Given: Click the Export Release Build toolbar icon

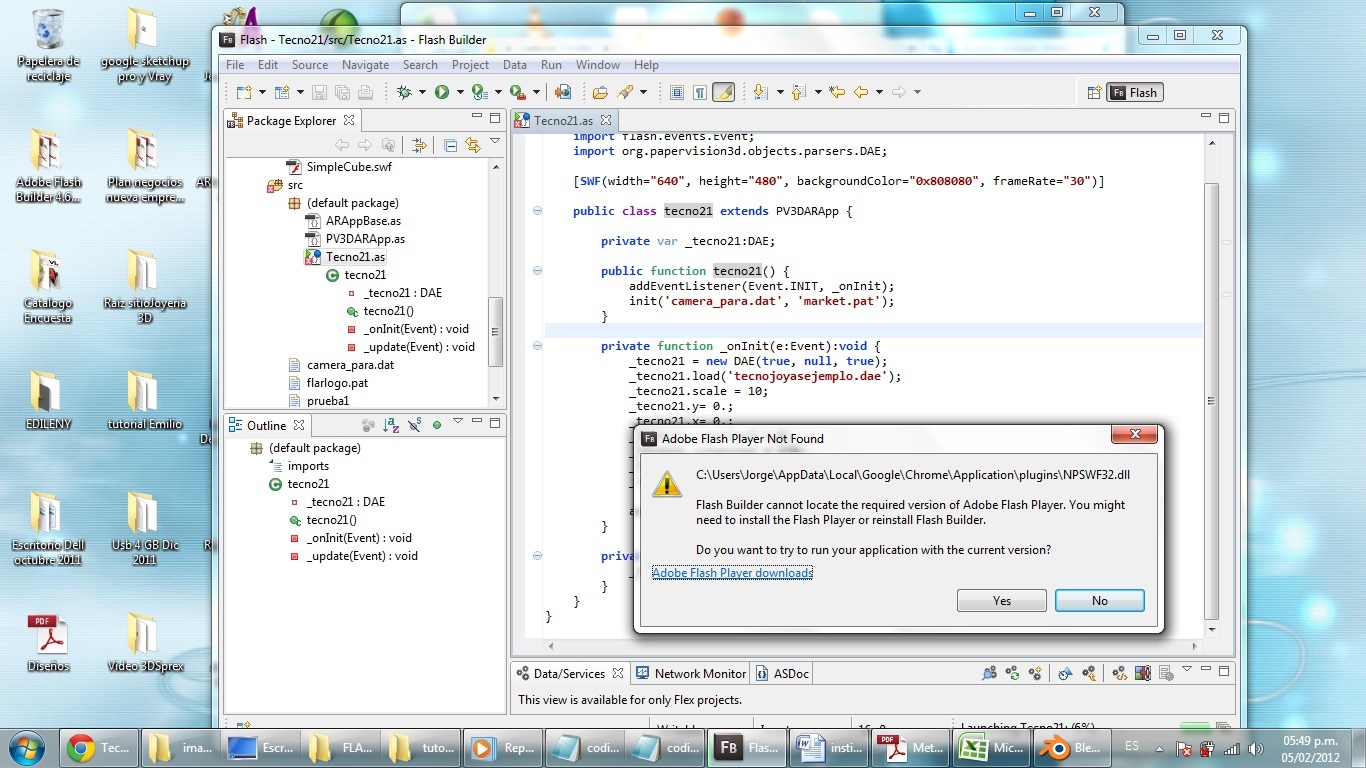Looking at the screenshot, I should click(562, 92).
